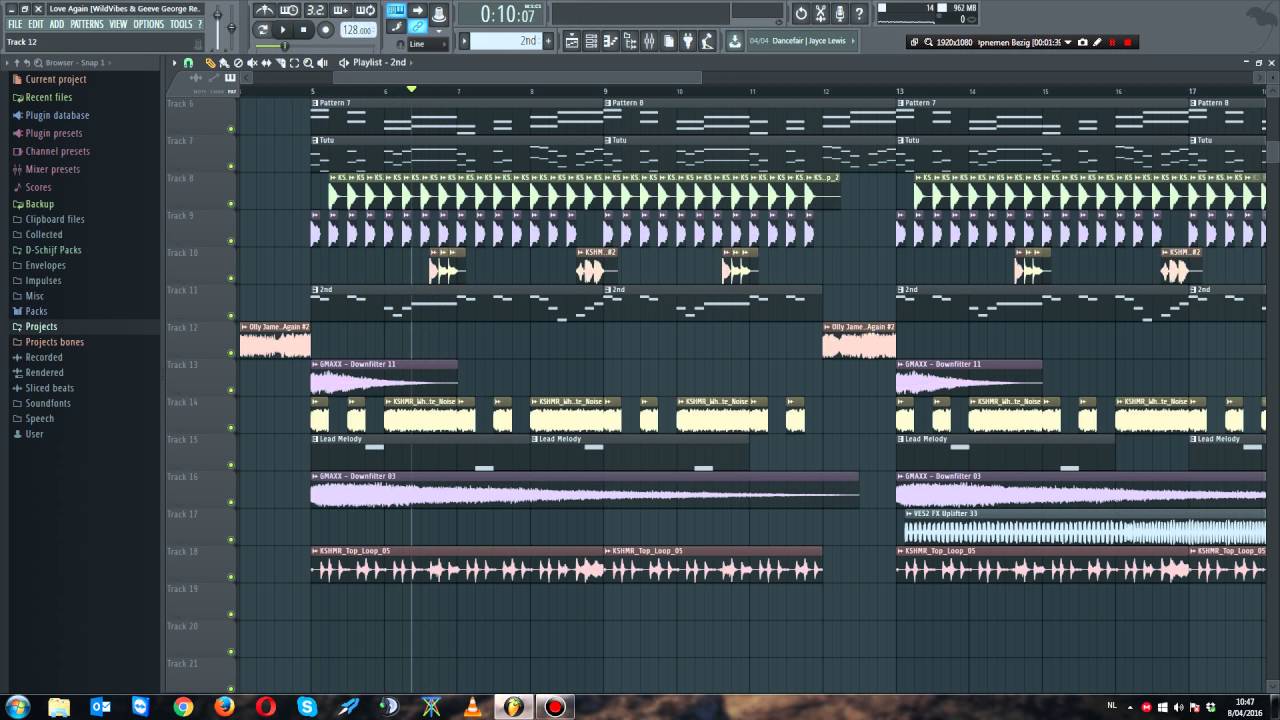Open the help question mark icon

858,13
